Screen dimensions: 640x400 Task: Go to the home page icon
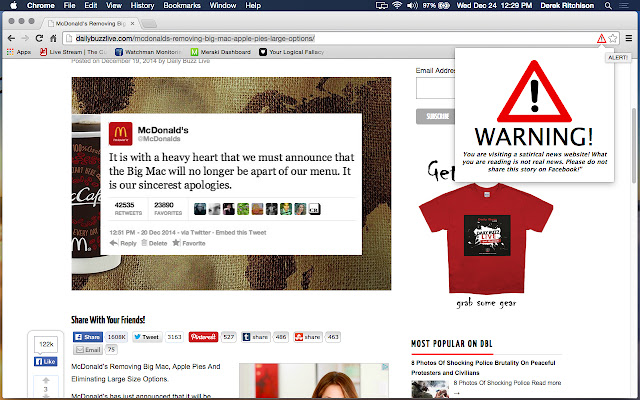[x=53, y=38]
